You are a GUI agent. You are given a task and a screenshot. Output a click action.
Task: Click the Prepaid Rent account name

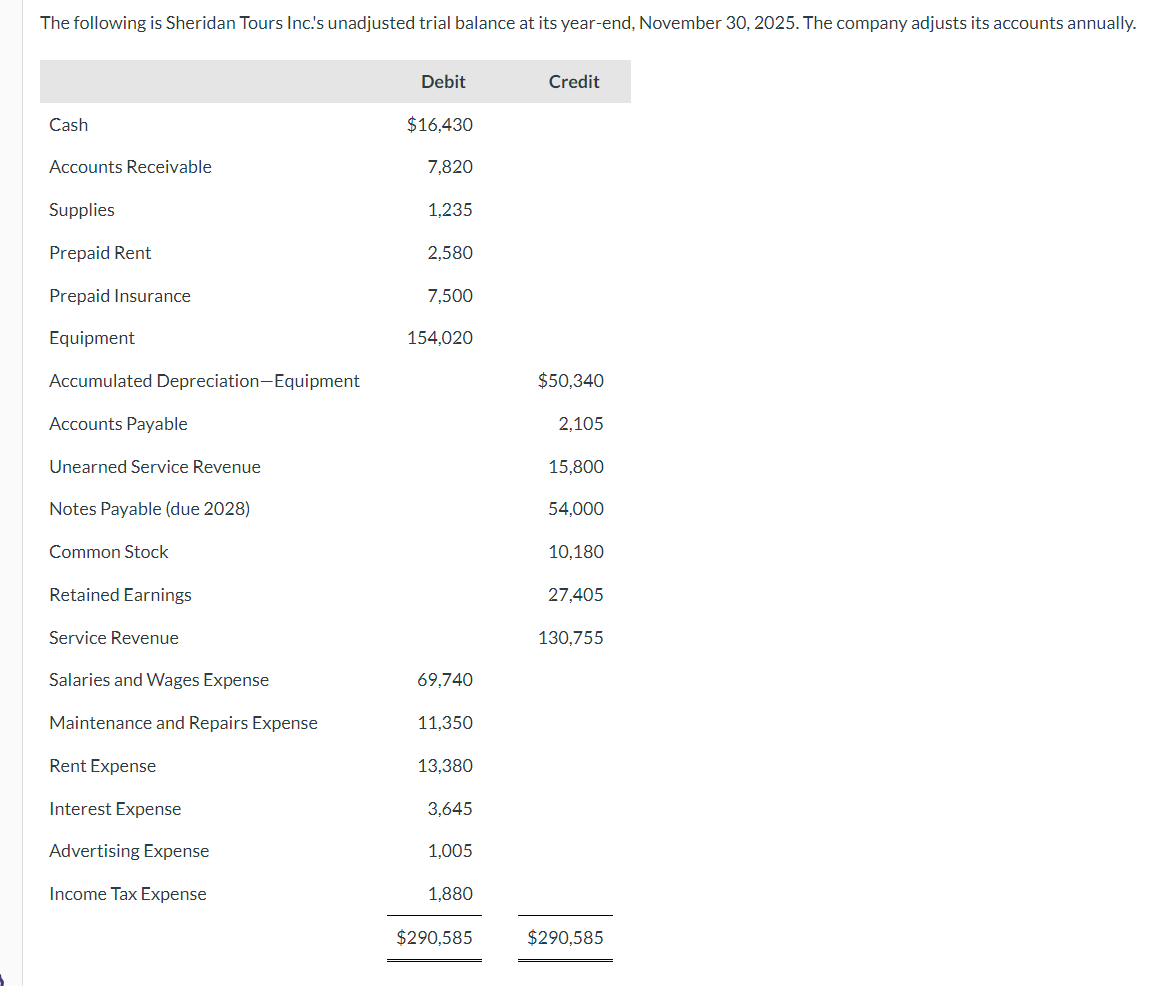pyautogui.click(x=100, y=253)
